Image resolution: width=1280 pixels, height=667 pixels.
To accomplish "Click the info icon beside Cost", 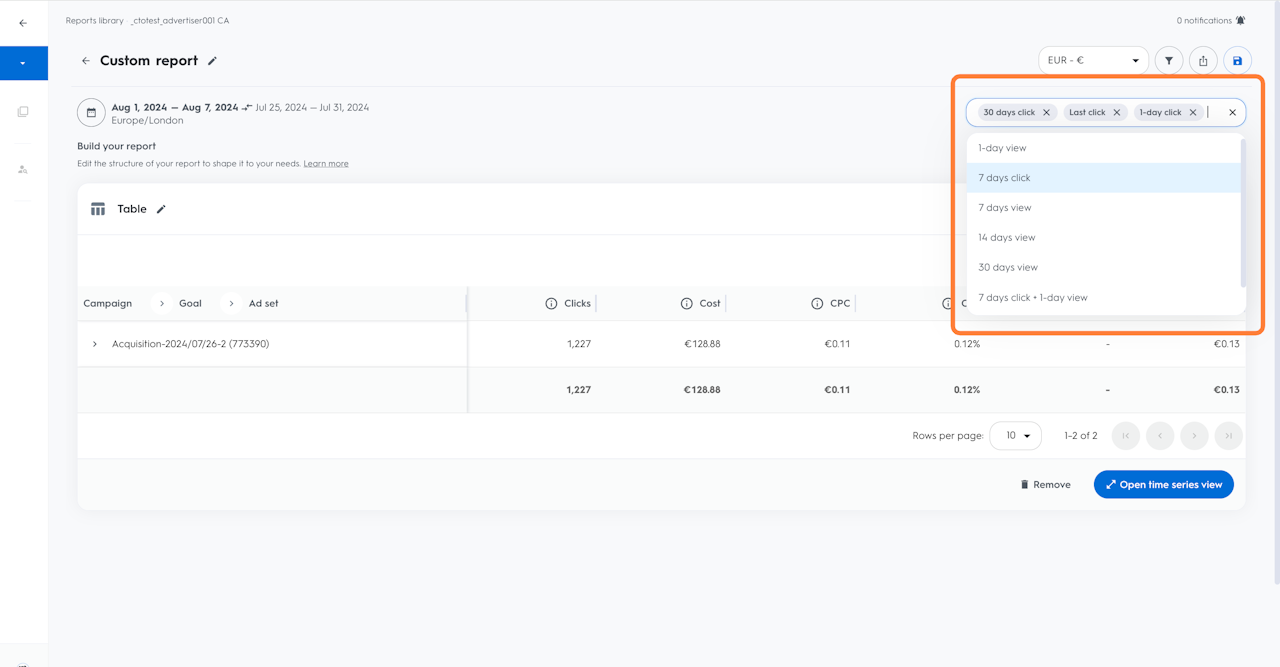I will tap(686, 303).
